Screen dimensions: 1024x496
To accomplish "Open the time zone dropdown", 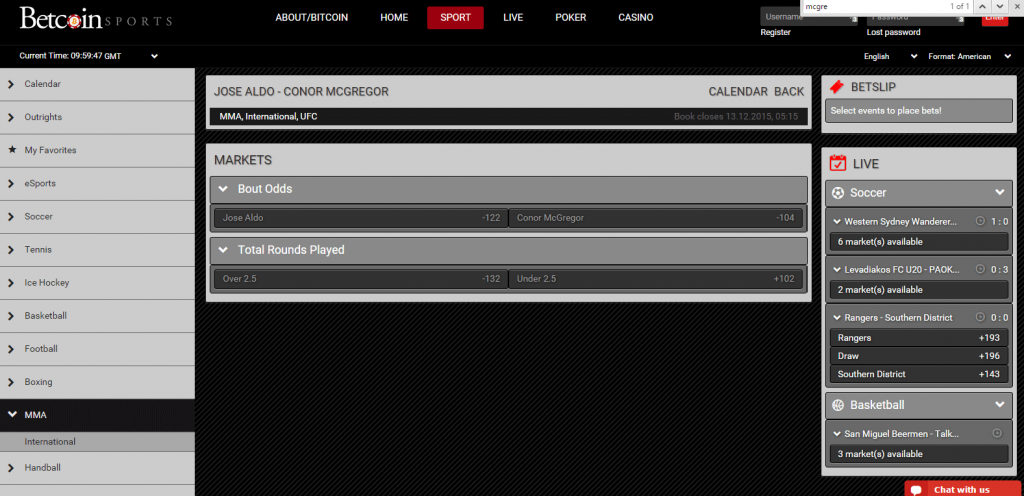I will click(155, 56).
